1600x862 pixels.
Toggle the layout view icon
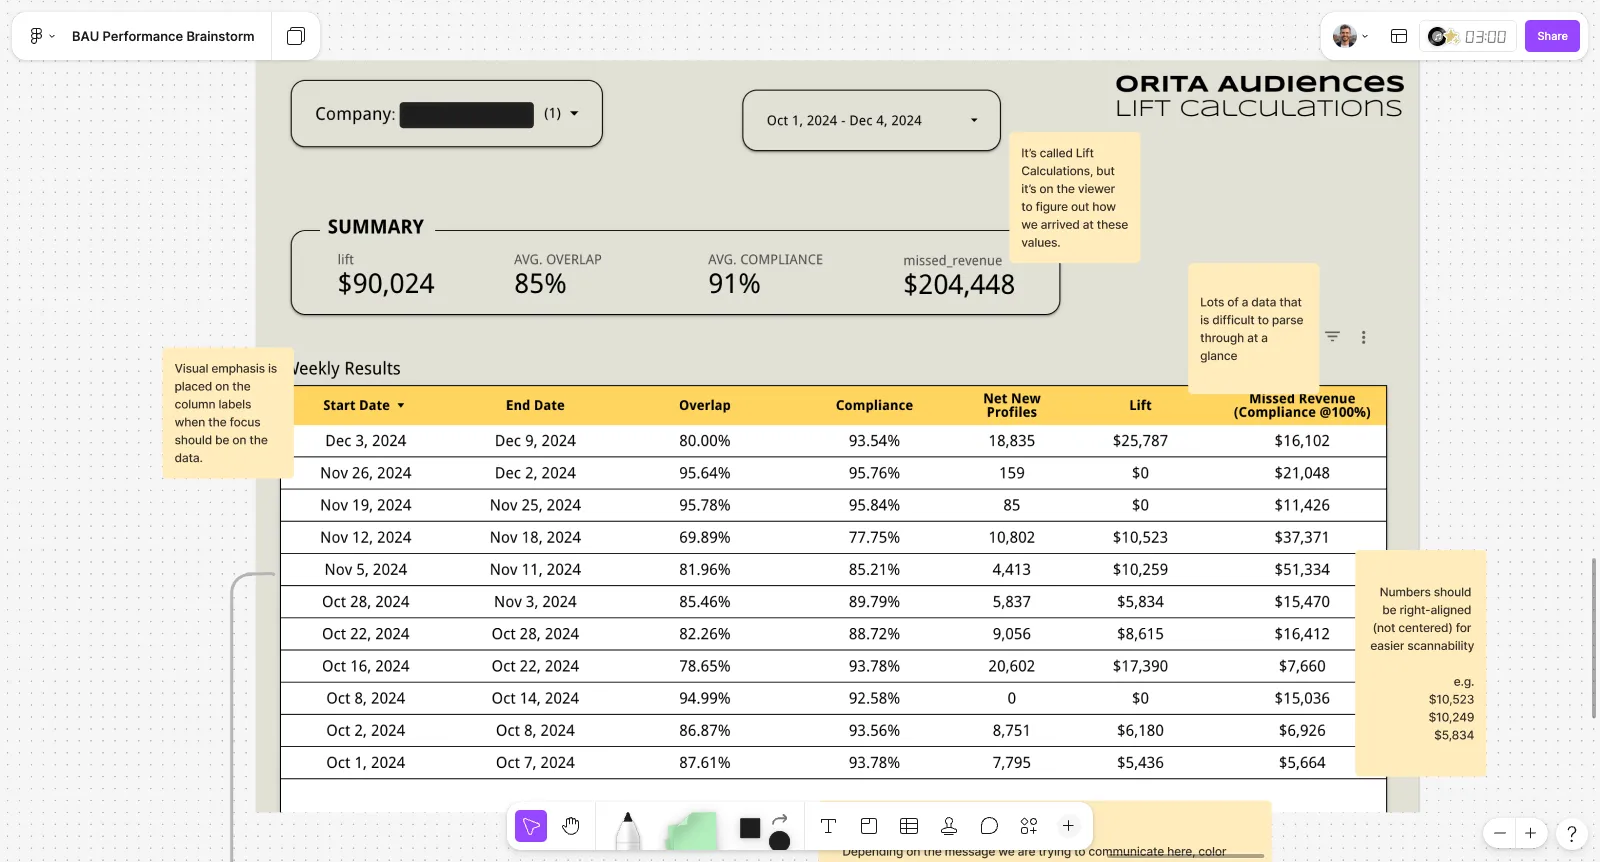point(1399,36)
